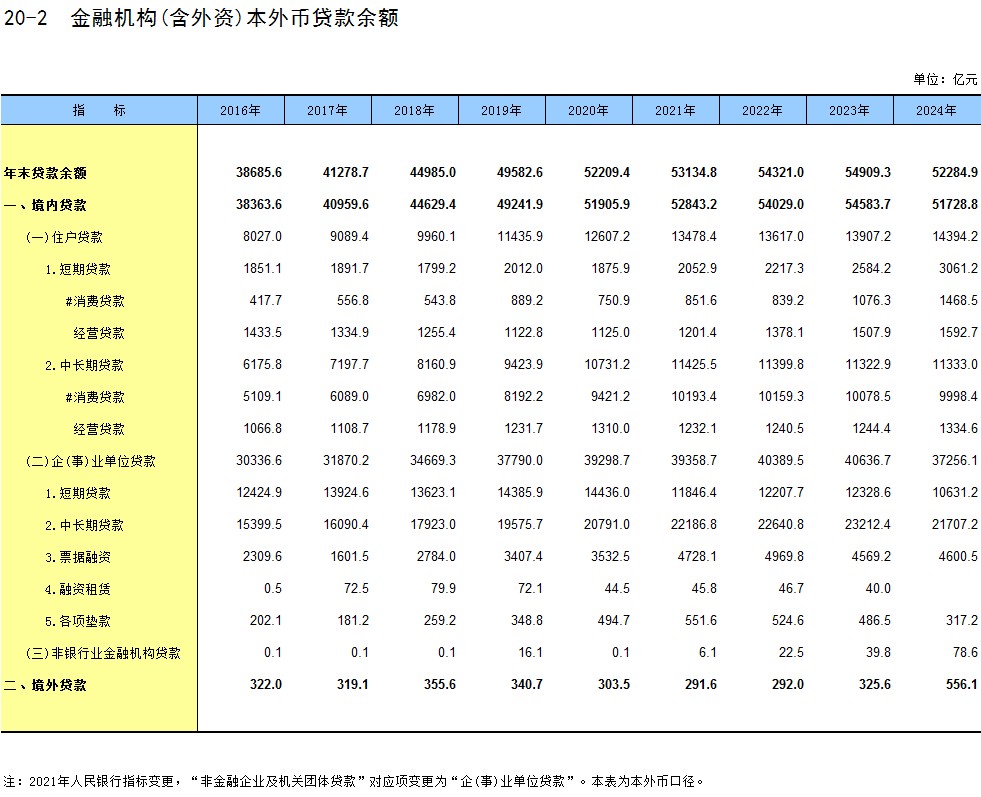Image resolution: width=981 pixels, height=797 pixels.
Task: Click the 年末贷款余额 row label
Action: [x=45, y=173]
